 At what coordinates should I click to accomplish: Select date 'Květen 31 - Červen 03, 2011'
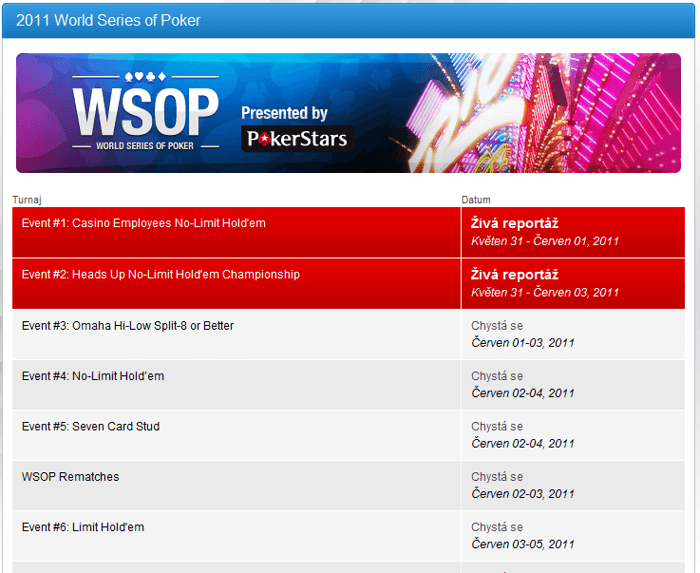point(545,292)
